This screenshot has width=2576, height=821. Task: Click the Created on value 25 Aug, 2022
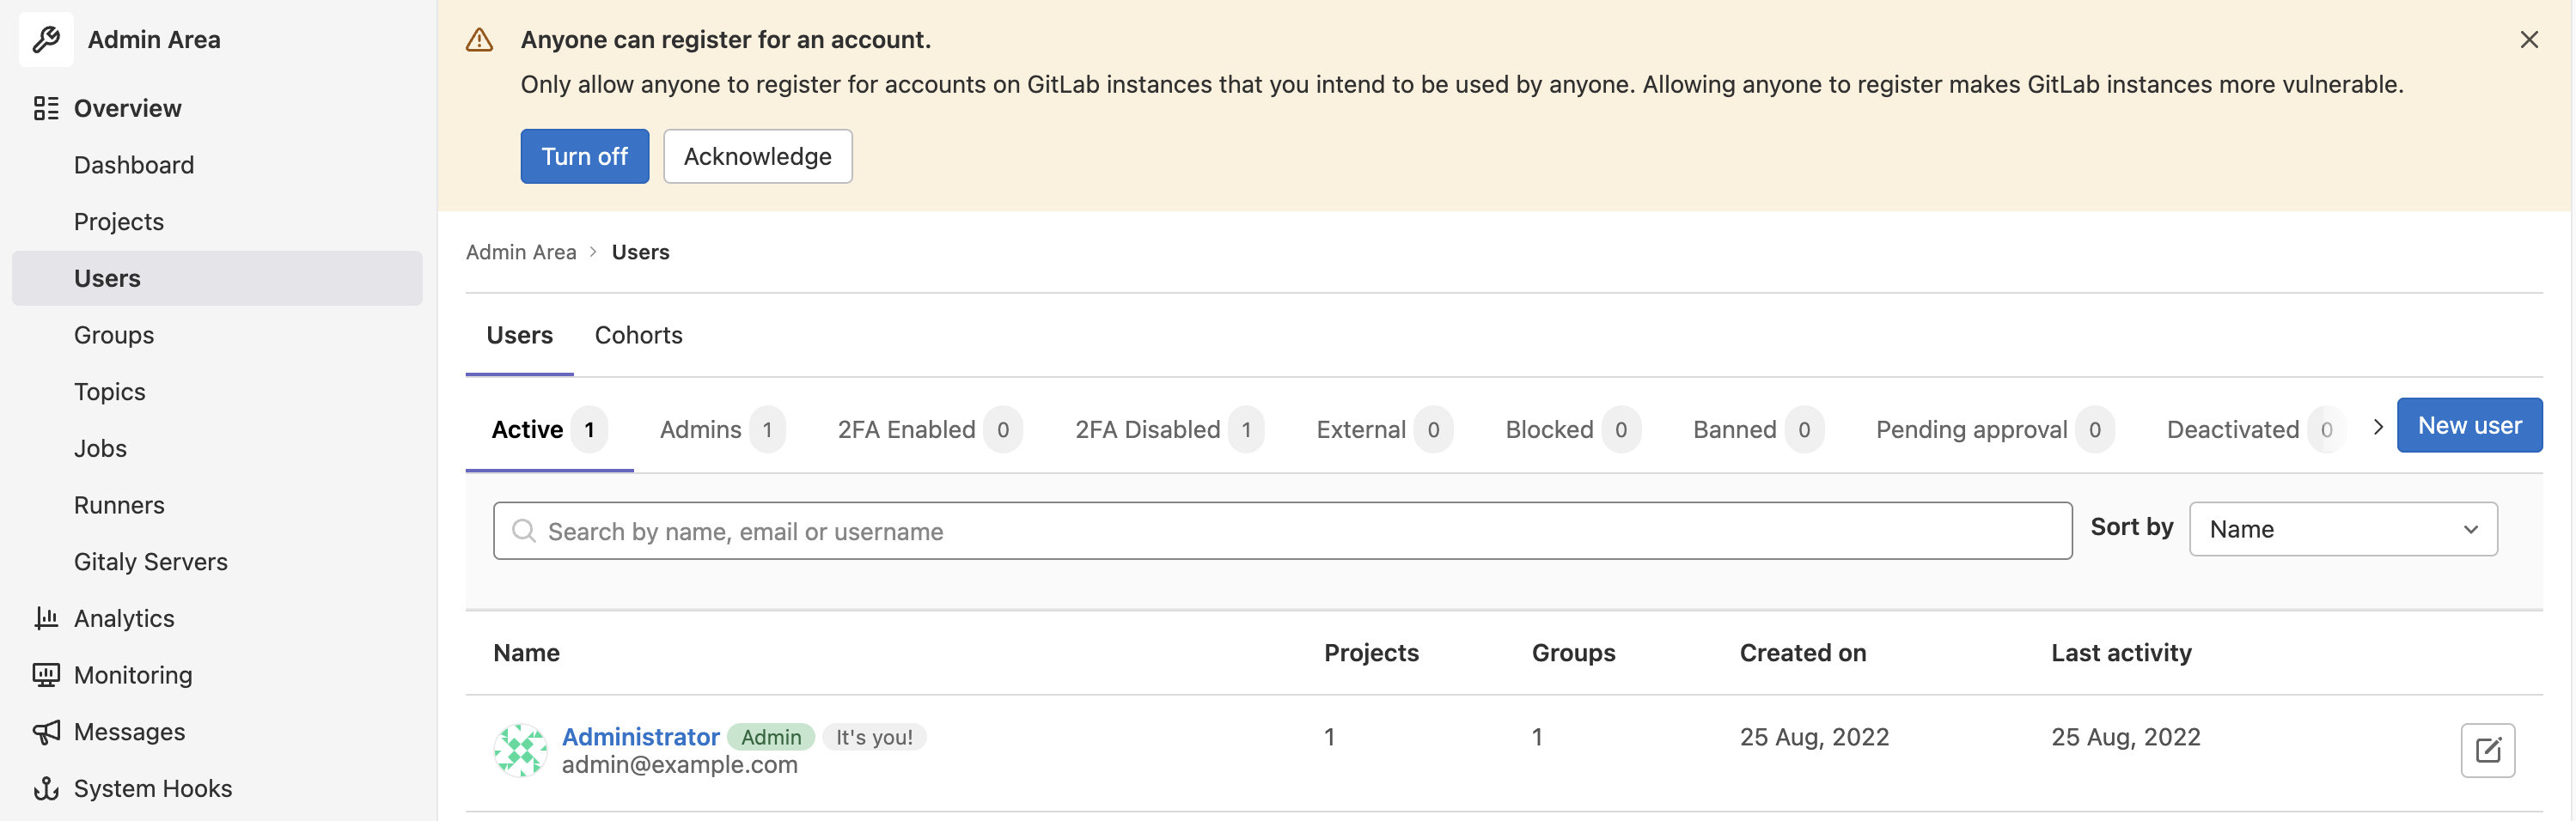1814,737
